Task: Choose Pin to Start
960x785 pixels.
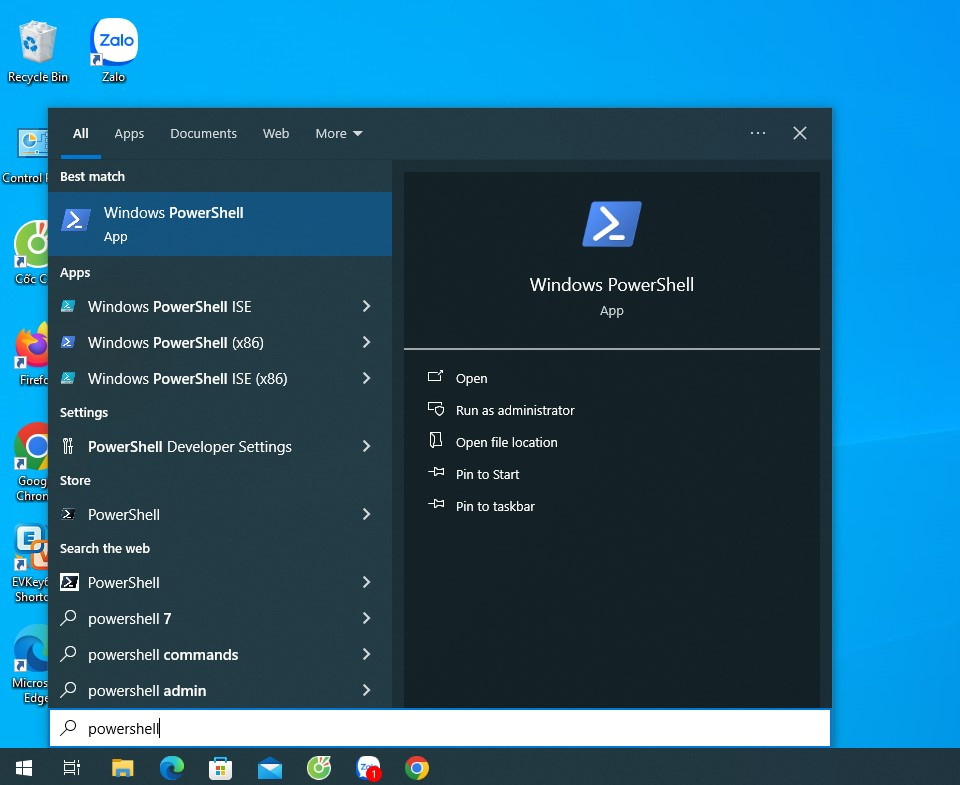Action: click(x=487, y=474)
